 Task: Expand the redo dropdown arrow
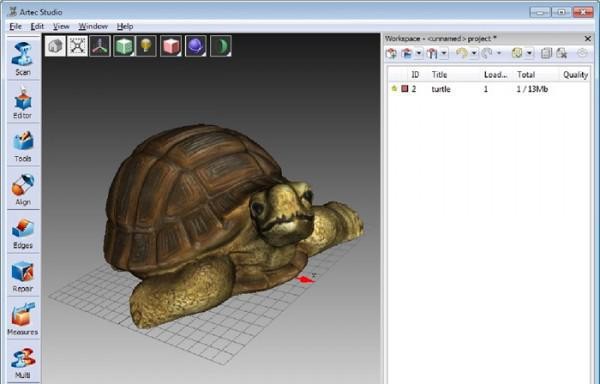pos(499,53)
